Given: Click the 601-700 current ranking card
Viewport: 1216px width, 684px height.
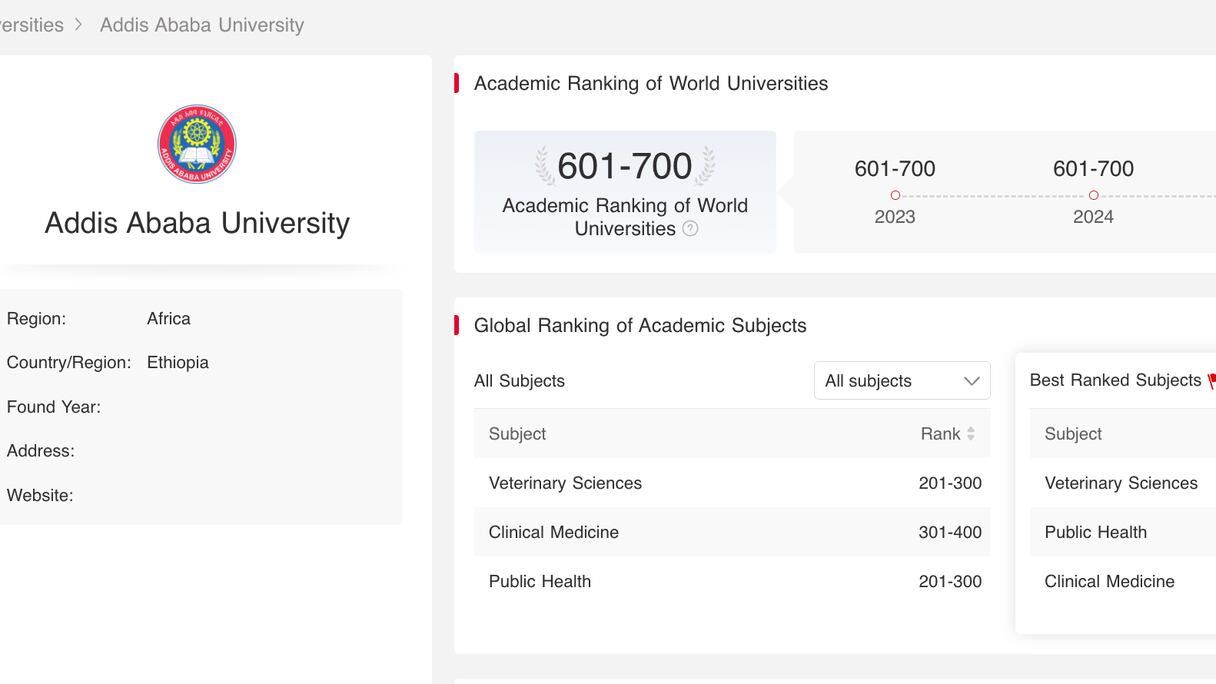Looking at the screenshot, I should pos(625,191).
